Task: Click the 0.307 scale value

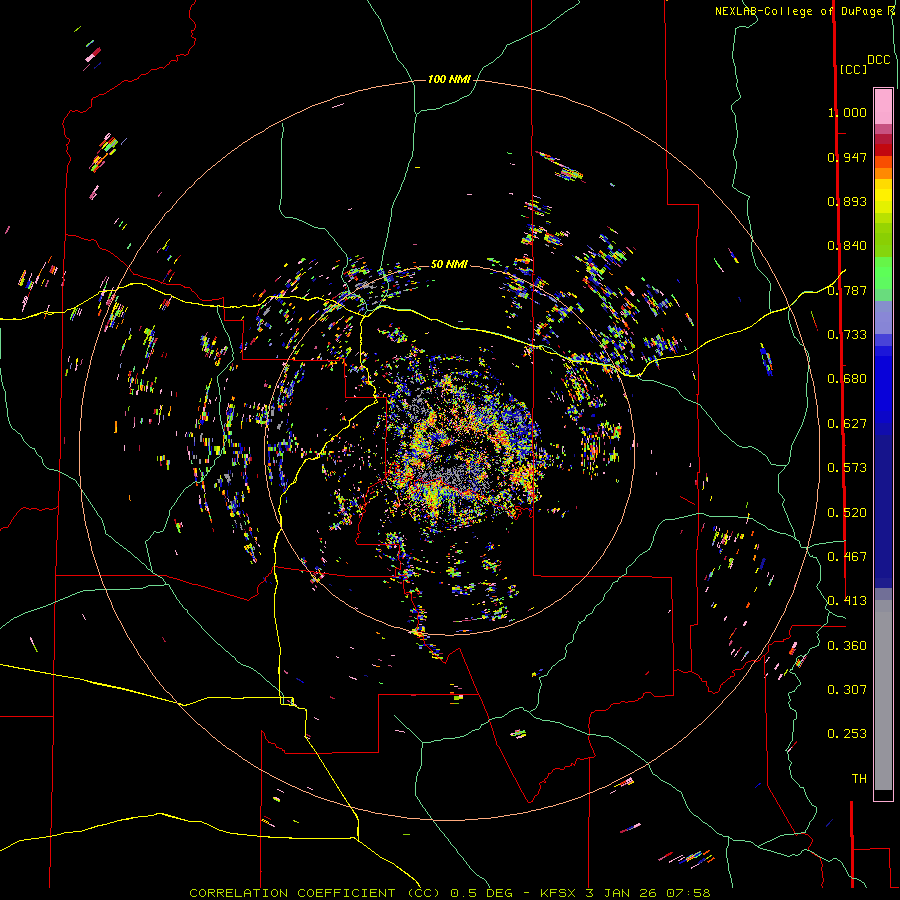Action: [847, 690]
